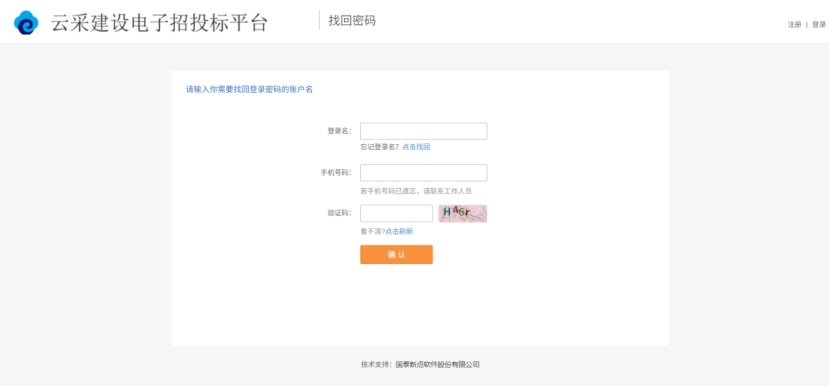Click the 验证码: field label

339,213
